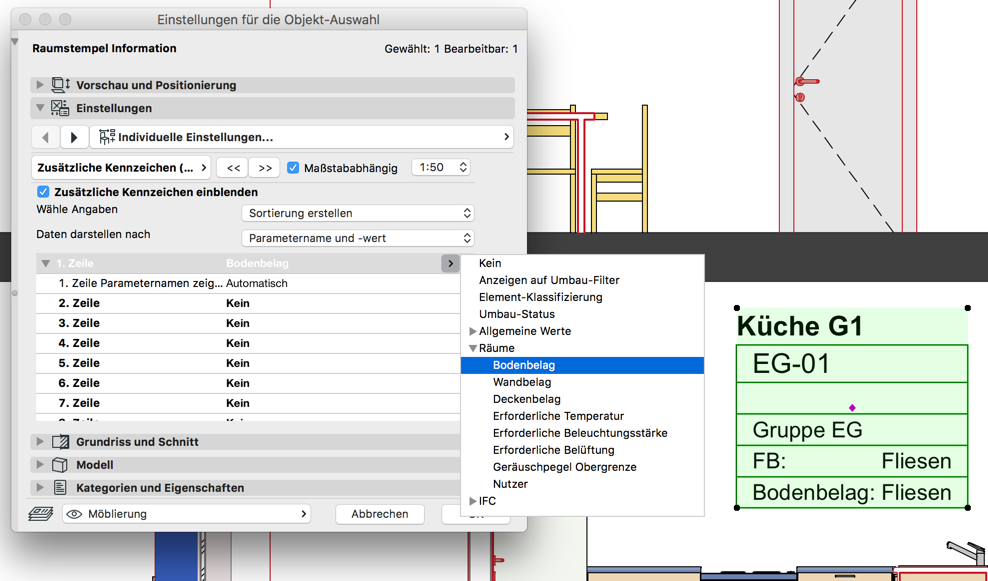This screenshot has width=988, height=581.
Task: Click the layer stack icon at bottom left
Action: click(41, 514)
